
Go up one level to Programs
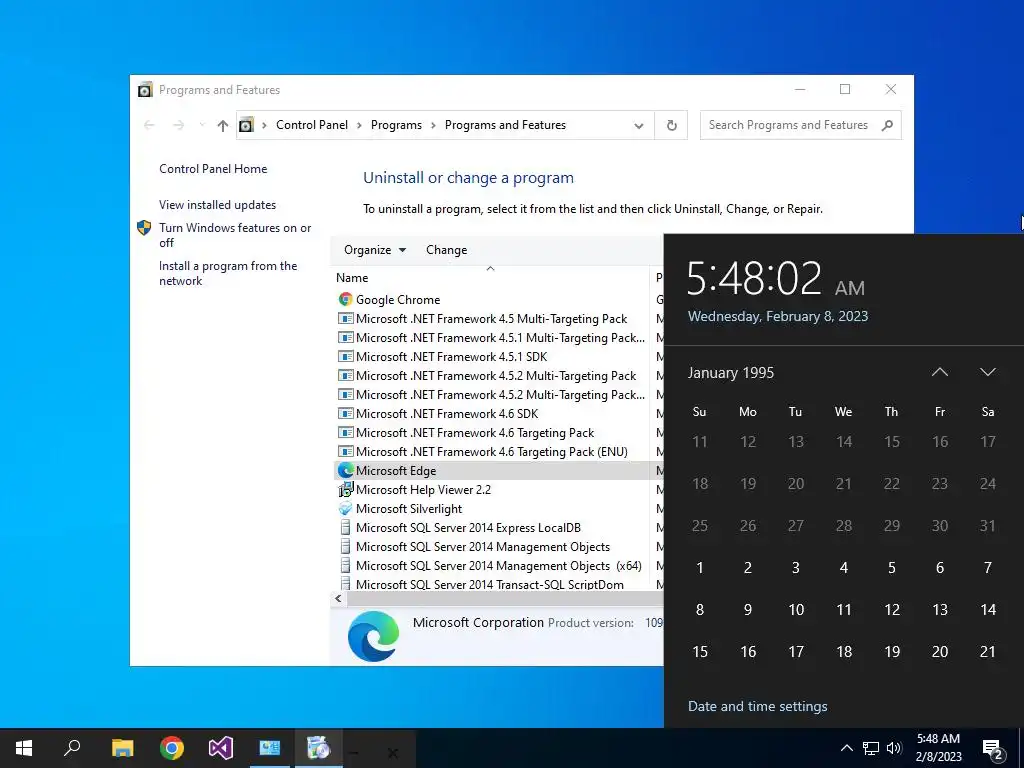point(223,125)
